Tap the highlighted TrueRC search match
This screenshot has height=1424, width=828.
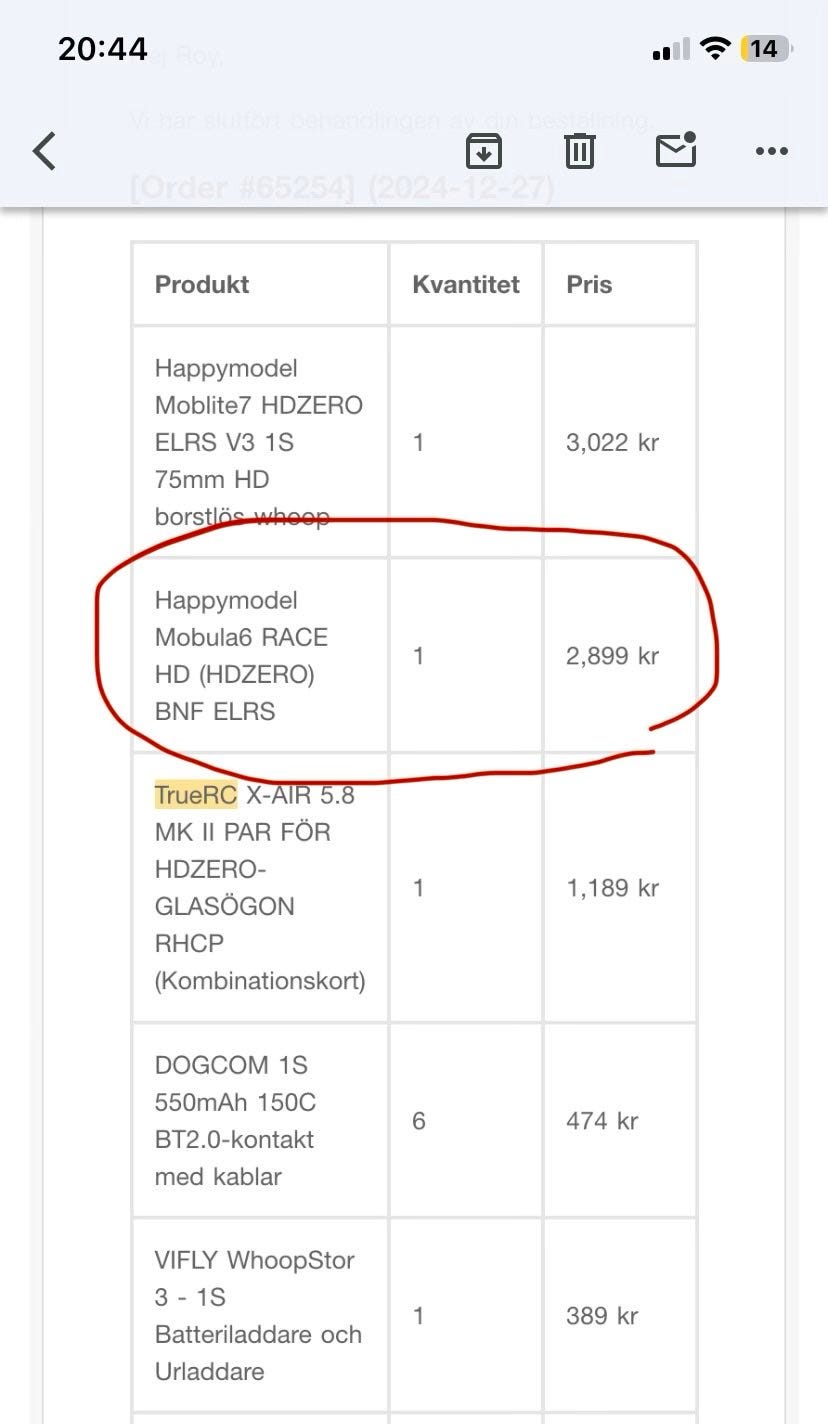click(196, 795)
